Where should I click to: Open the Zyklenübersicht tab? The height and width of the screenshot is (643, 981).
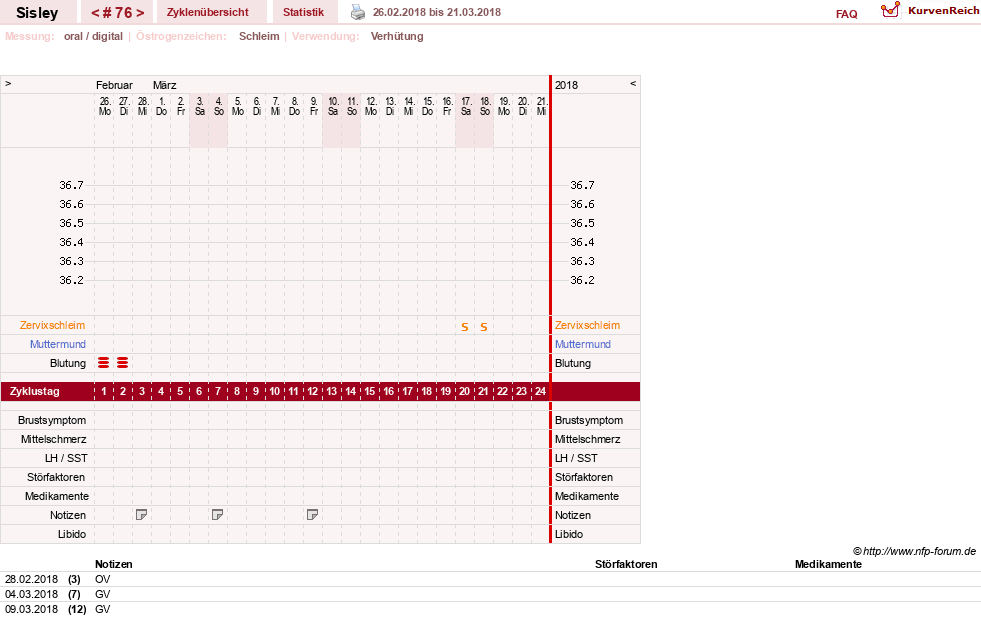pos(208,13)
